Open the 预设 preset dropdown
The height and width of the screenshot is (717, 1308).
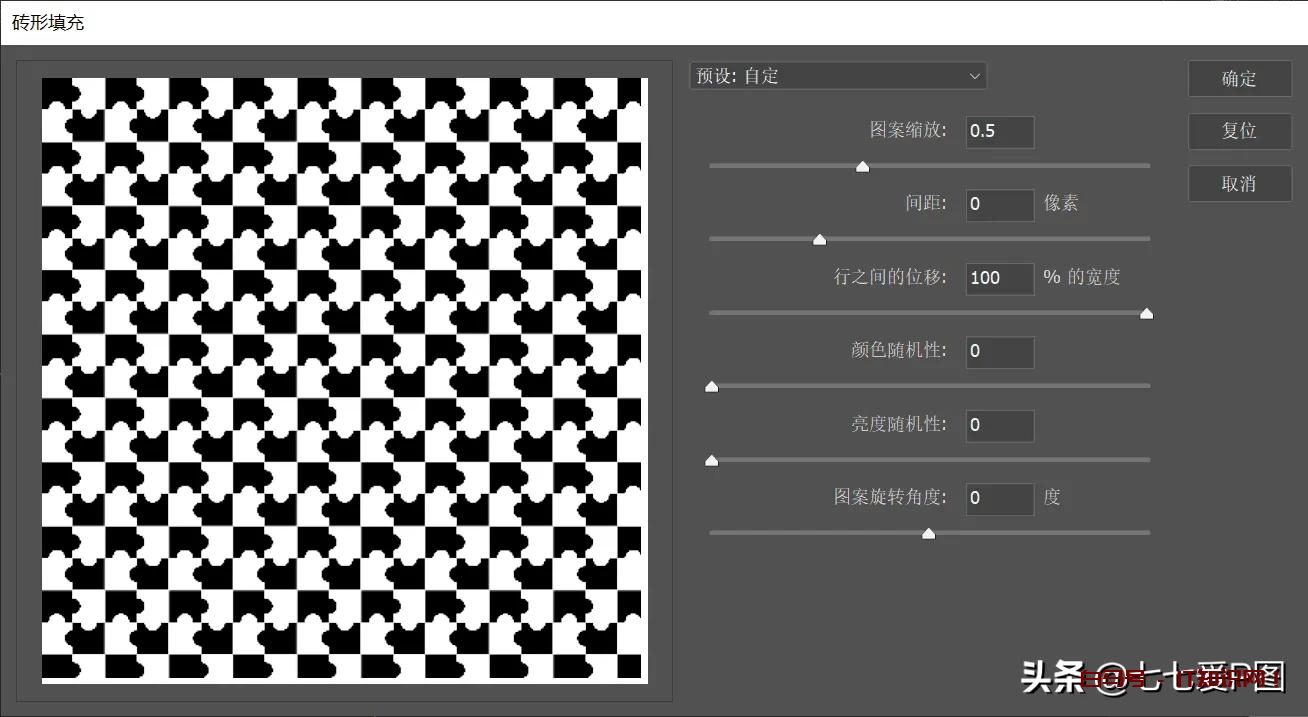click(x=837, y=76)
